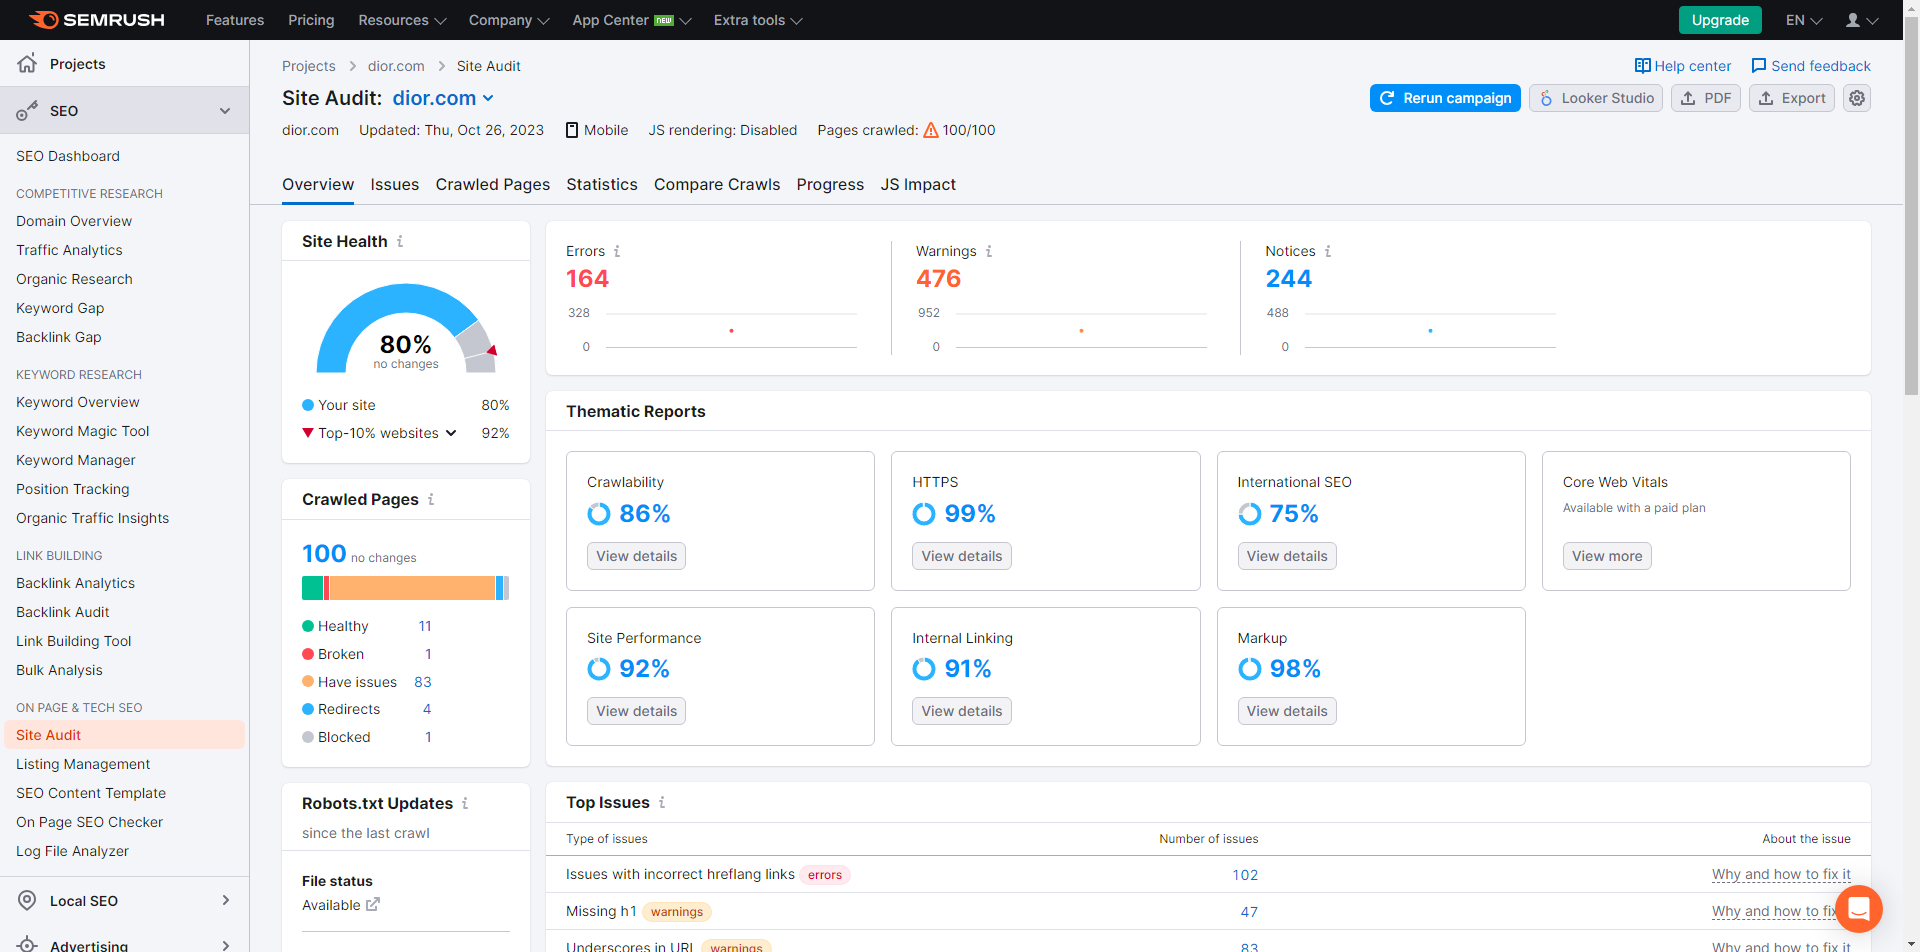Viewport: 1920px width, 952px height.
Task: Click the Site Health info icon
Action: pyautogui.click(x=400, y=241)
